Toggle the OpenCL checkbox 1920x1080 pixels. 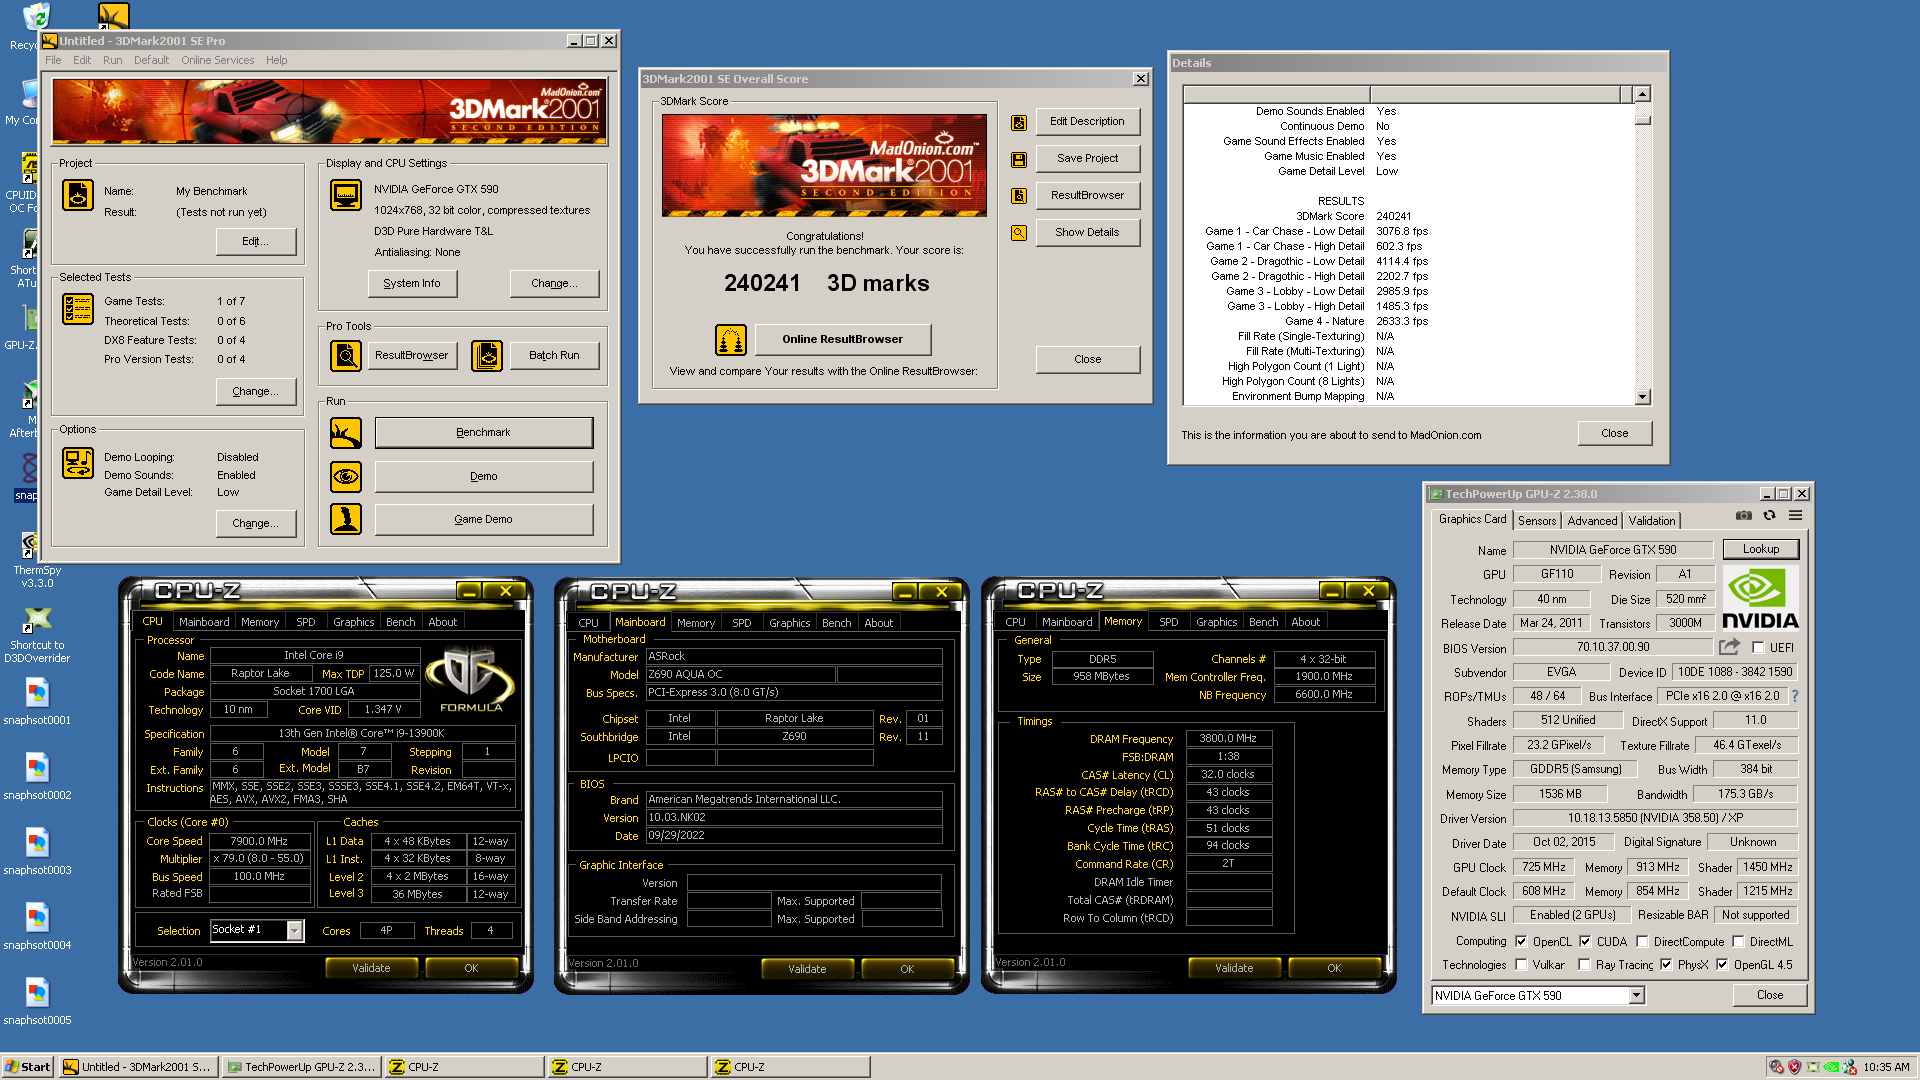pos(1521,942)
